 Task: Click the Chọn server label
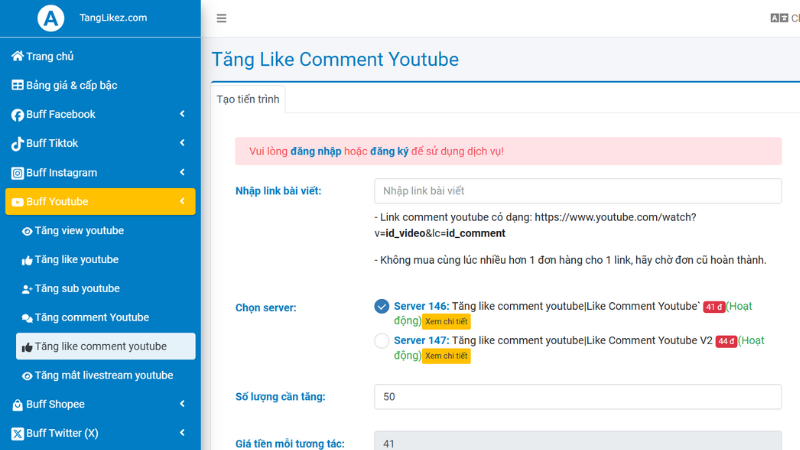click(266, 308)
